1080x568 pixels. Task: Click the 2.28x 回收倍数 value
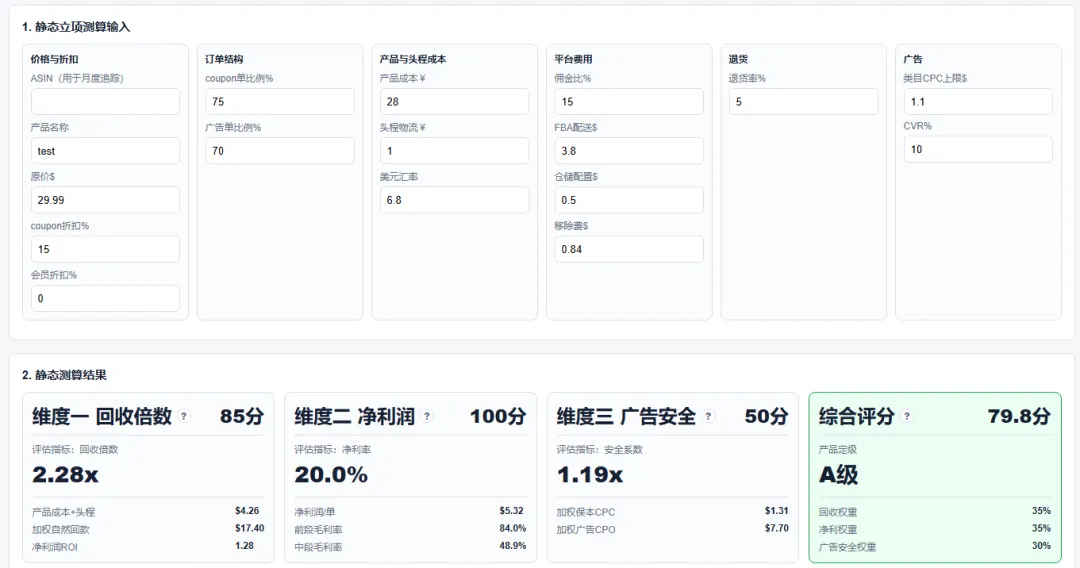[x=65, y=474]
